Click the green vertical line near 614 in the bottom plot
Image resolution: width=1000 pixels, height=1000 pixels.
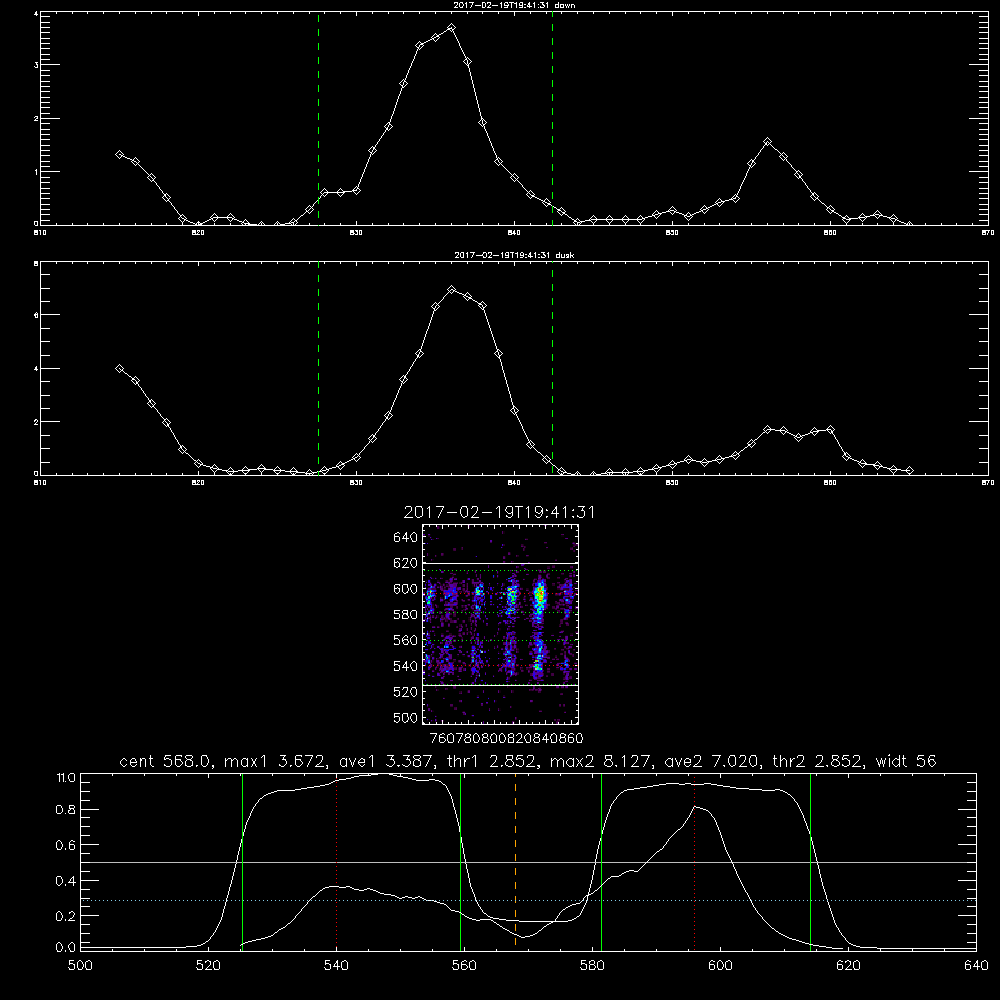point(811,861)
